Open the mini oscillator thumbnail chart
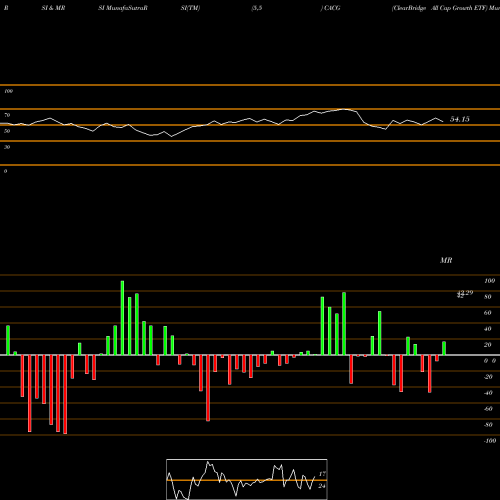Screen dimensions: 500x500 point(247,479)
